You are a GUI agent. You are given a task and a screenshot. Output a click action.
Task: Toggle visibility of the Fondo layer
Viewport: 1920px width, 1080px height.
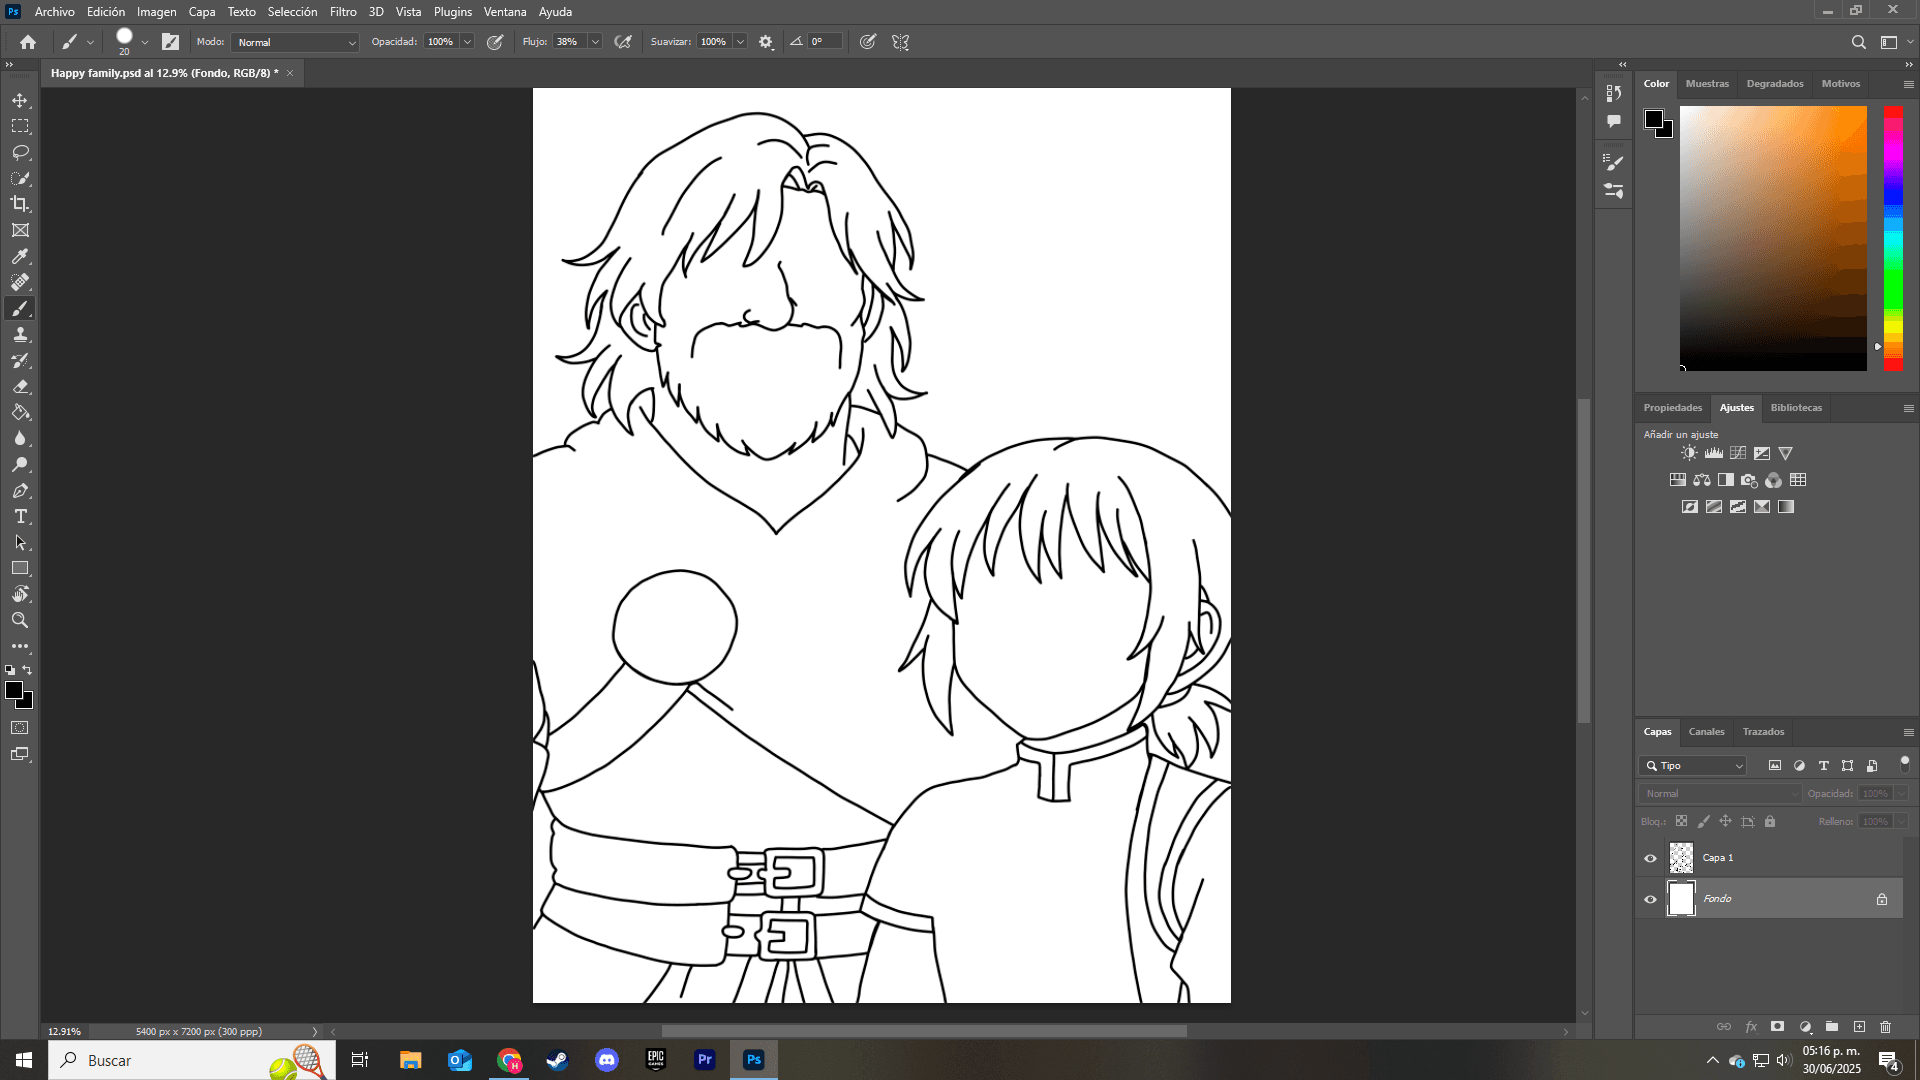pyautogui.click(x=1650, y=899)
